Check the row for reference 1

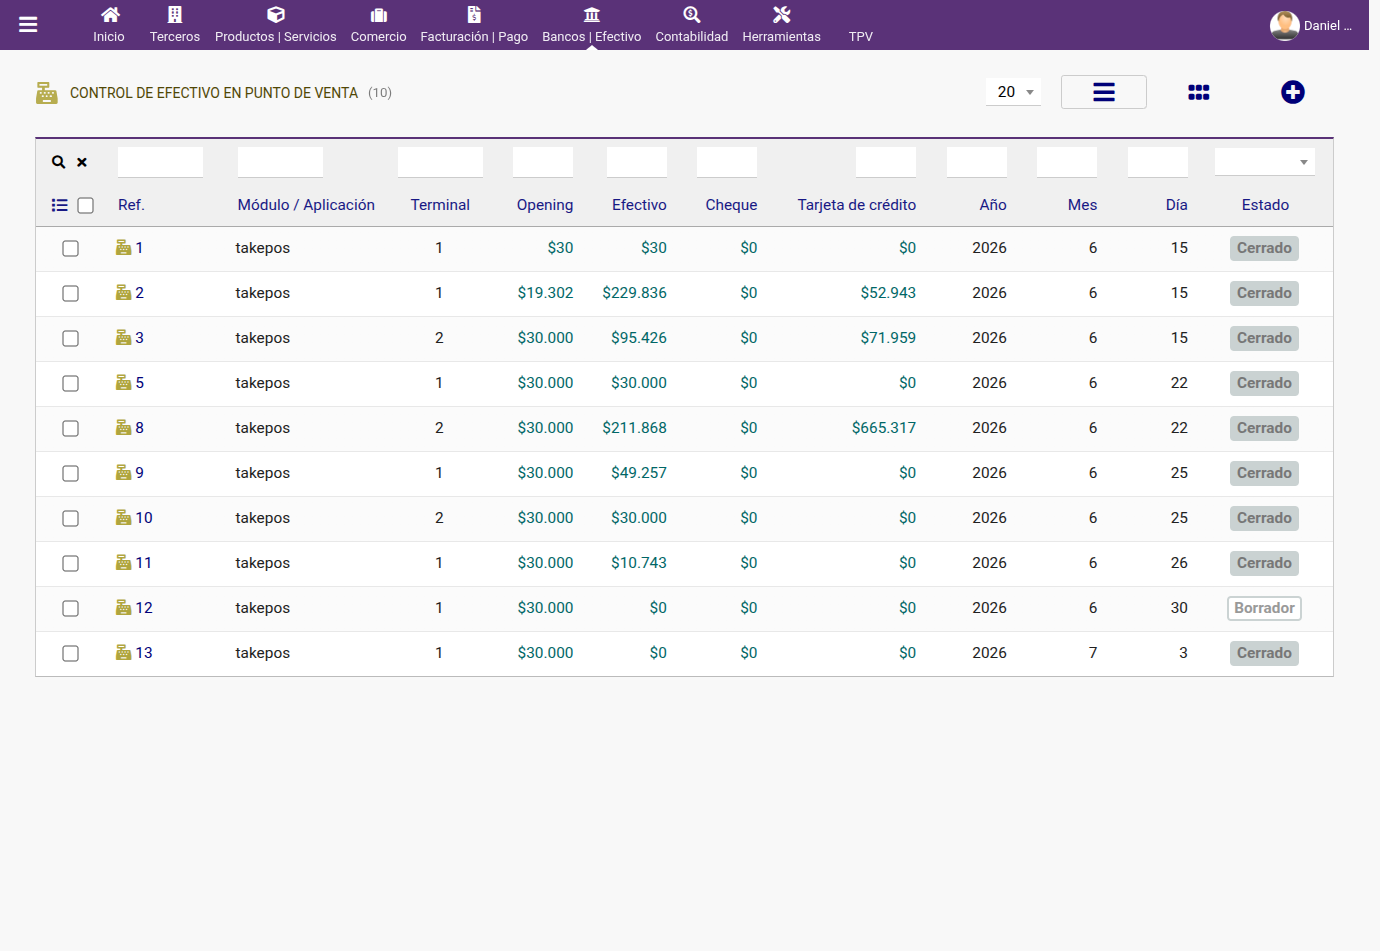[70, 248]
